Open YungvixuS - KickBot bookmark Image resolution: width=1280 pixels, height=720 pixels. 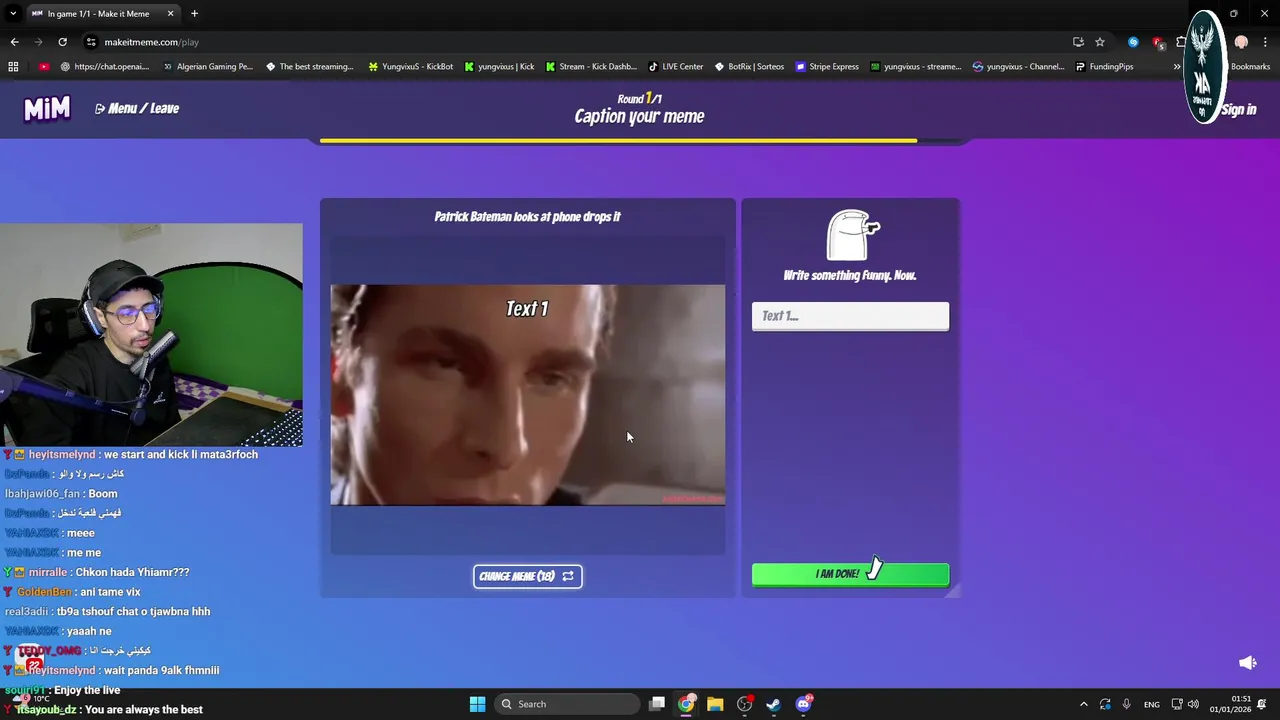pos(410,67)
